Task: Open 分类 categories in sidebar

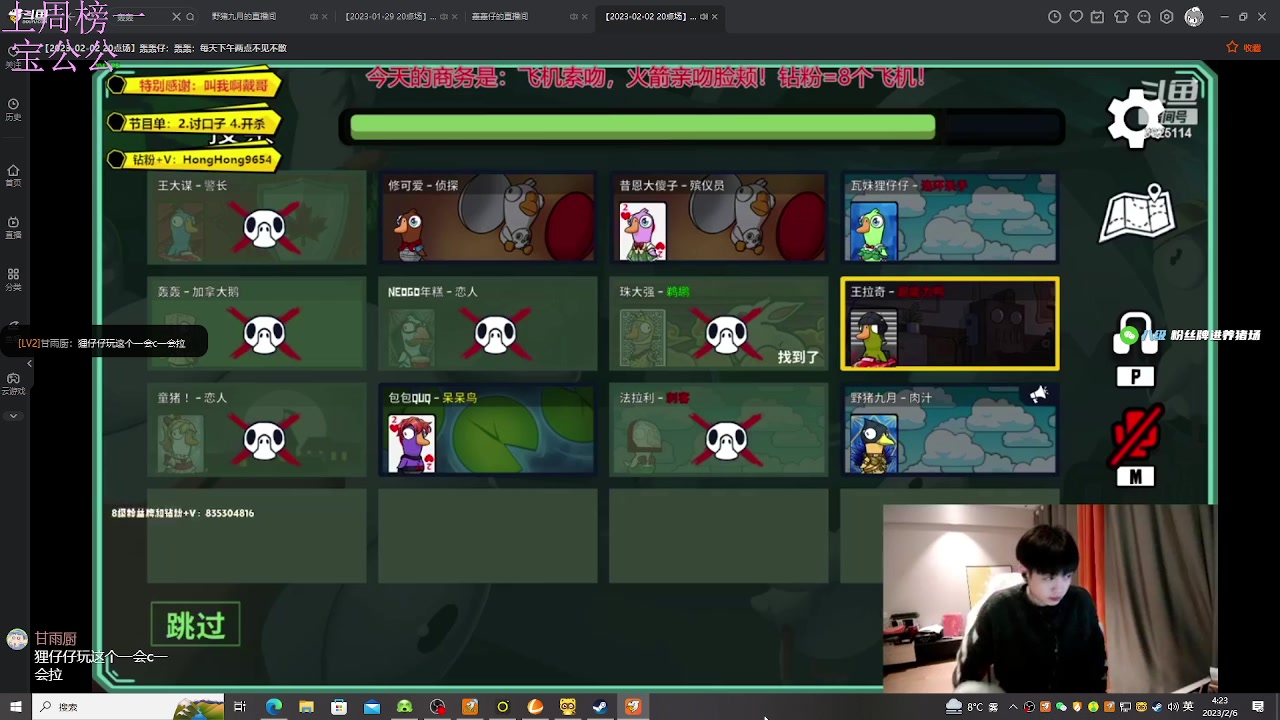Action: (x=13, y=280)
